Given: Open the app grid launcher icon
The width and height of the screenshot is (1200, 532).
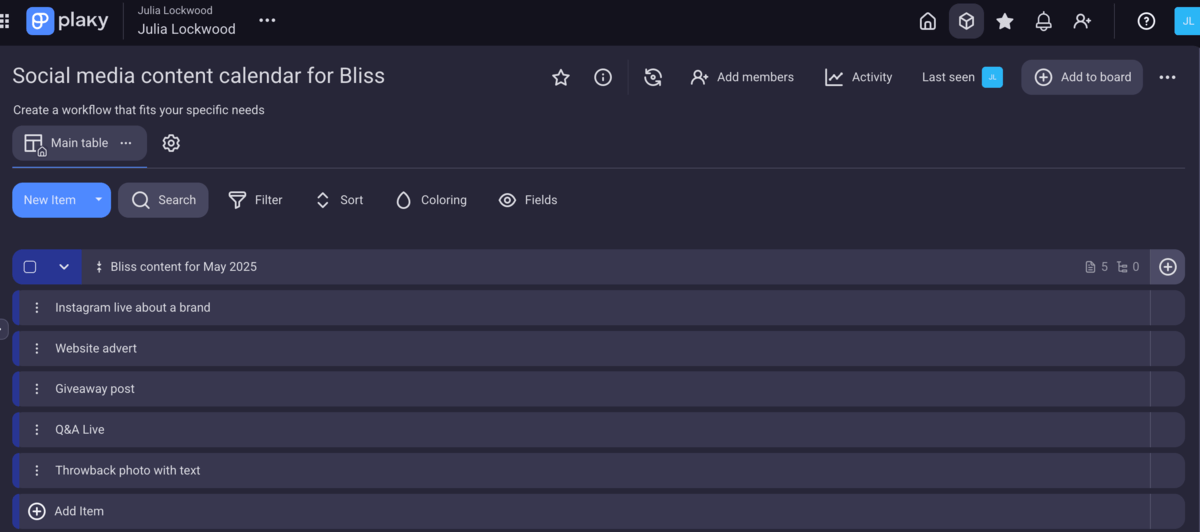Looking at the screenshot, I should point(5,21).
